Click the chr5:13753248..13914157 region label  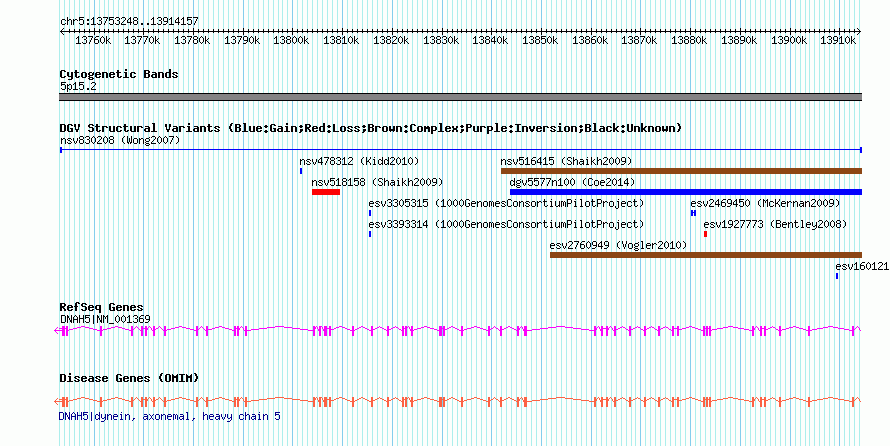coord(129,22)
